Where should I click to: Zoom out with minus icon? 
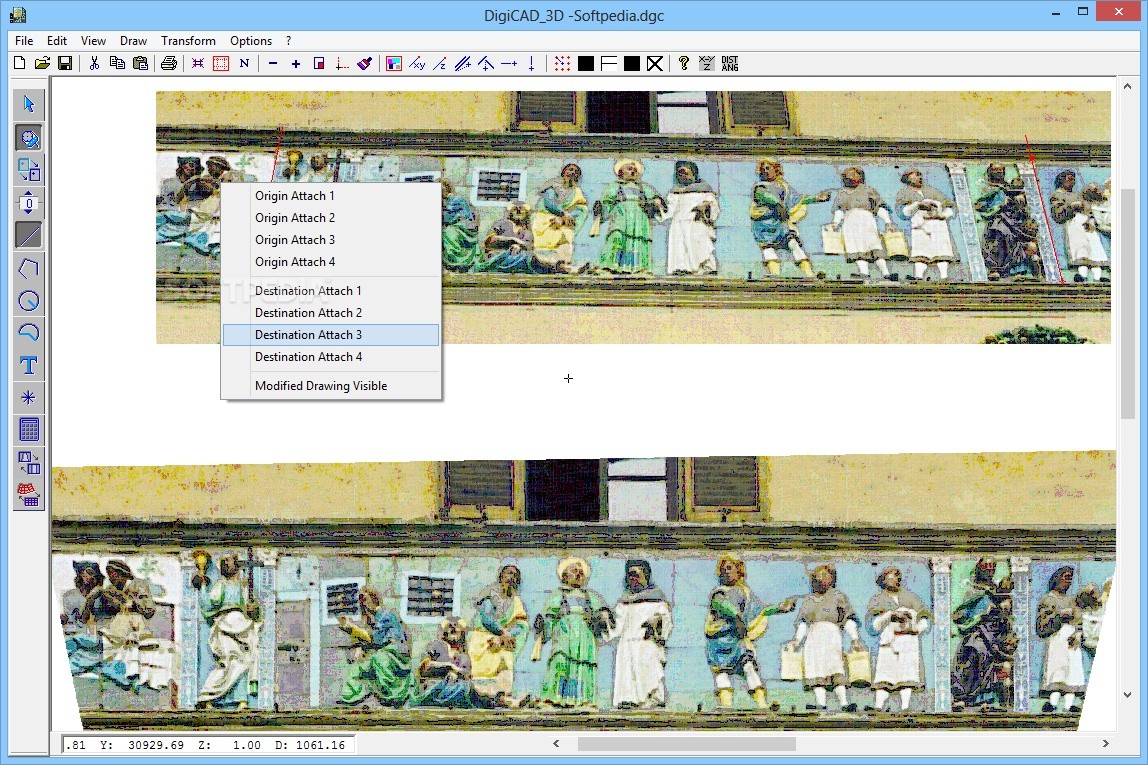273,64
